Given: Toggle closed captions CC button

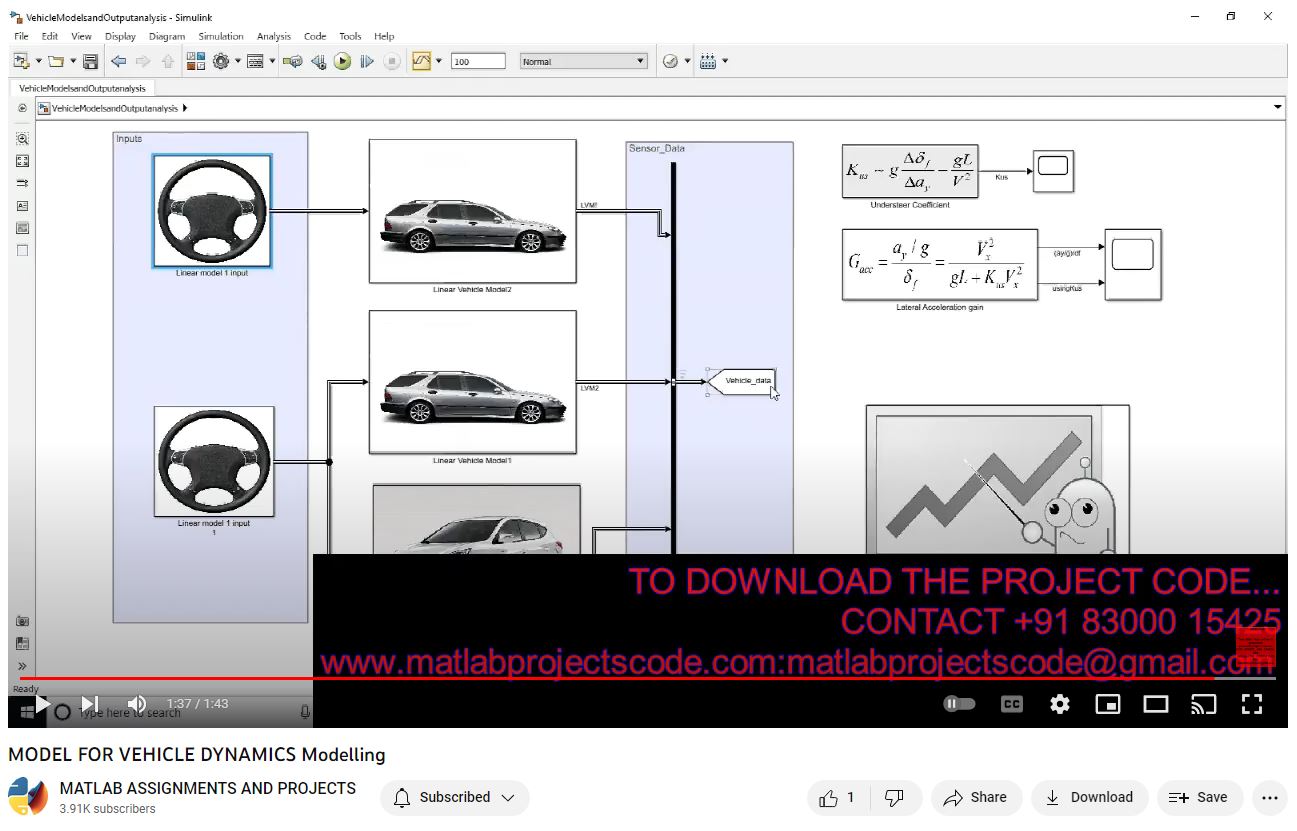Looking at the screenshot, I should point(1011,704).
